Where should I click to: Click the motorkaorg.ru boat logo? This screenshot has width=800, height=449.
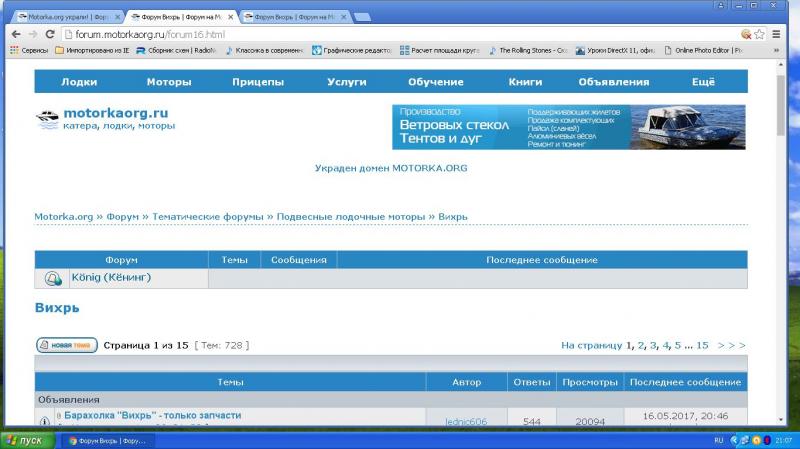[x=48, y=119]
